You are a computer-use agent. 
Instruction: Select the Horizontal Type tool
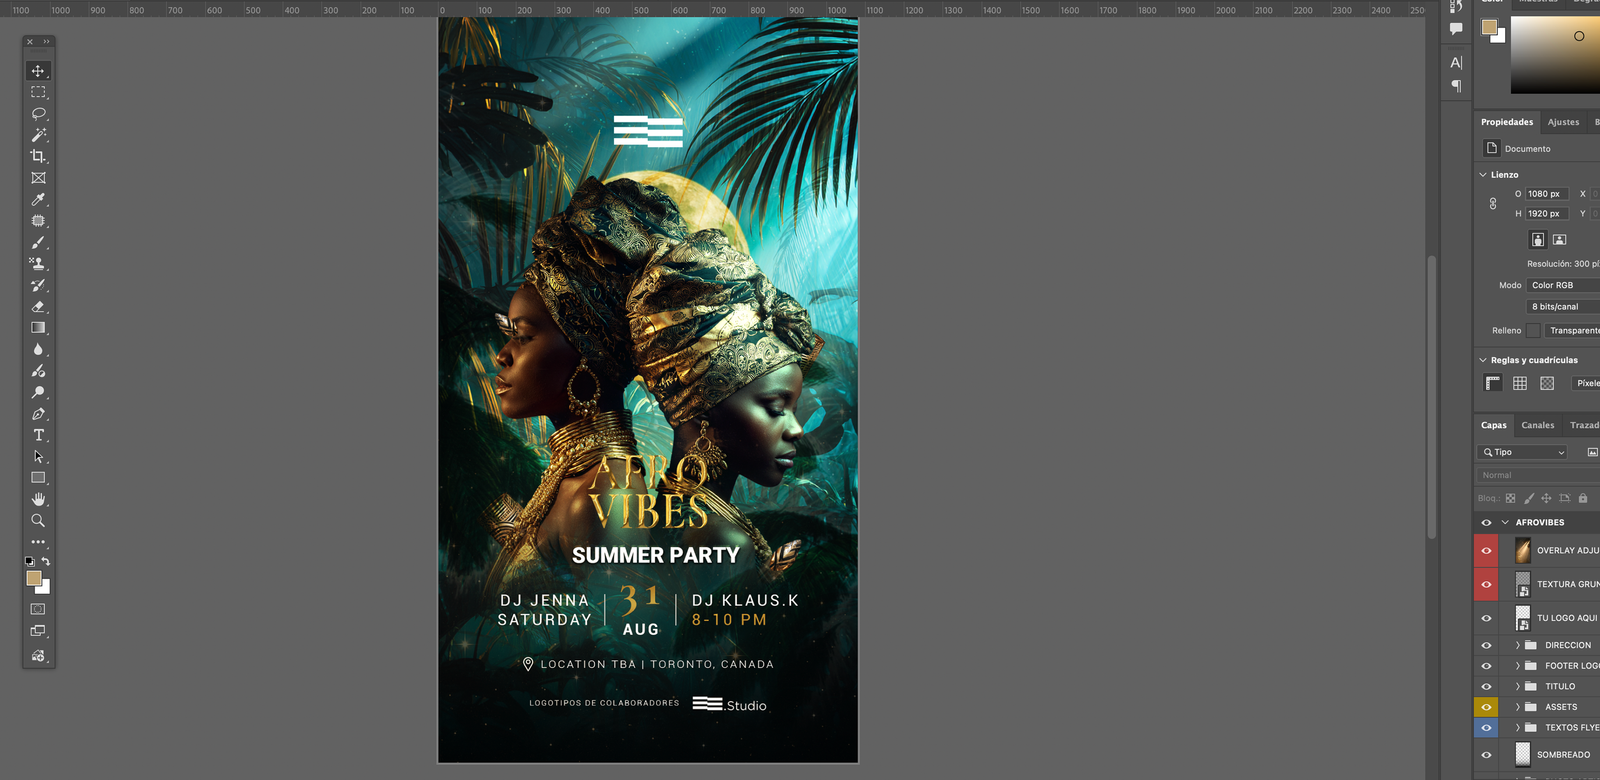(38, 435)
